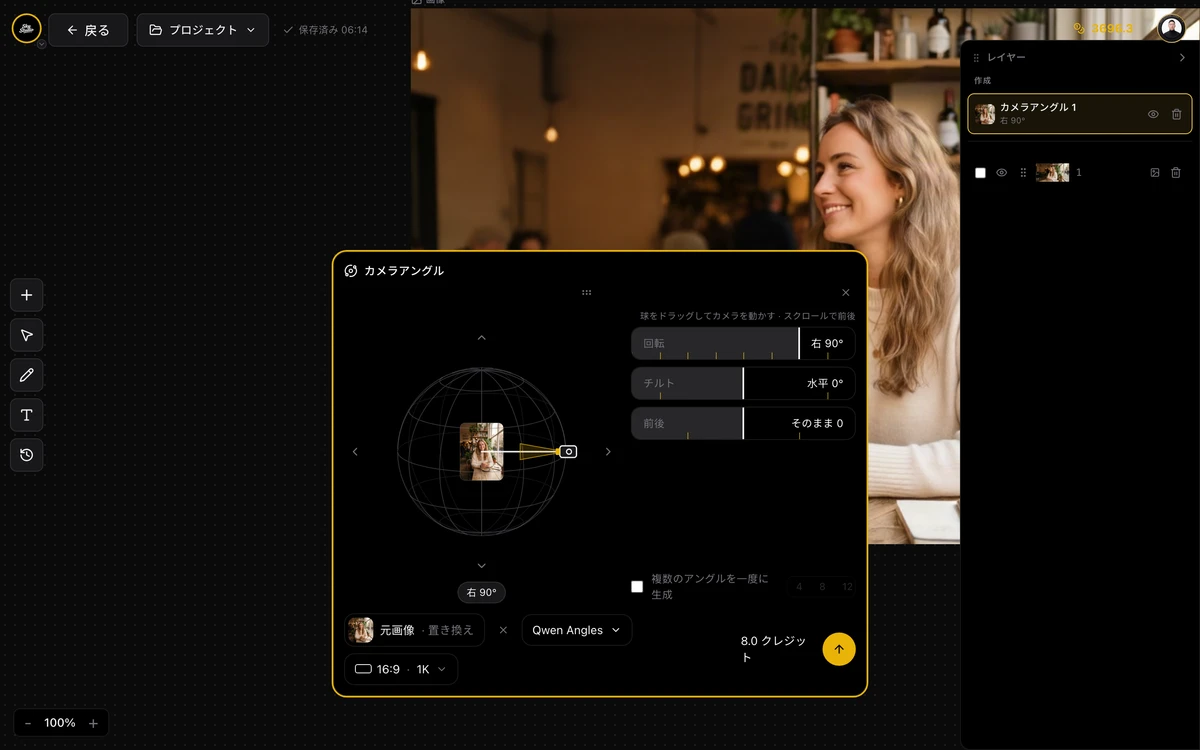Viewport: 1200px width, 750px height.
Task: Zoom out with the minus button
Action: point(28,723)
